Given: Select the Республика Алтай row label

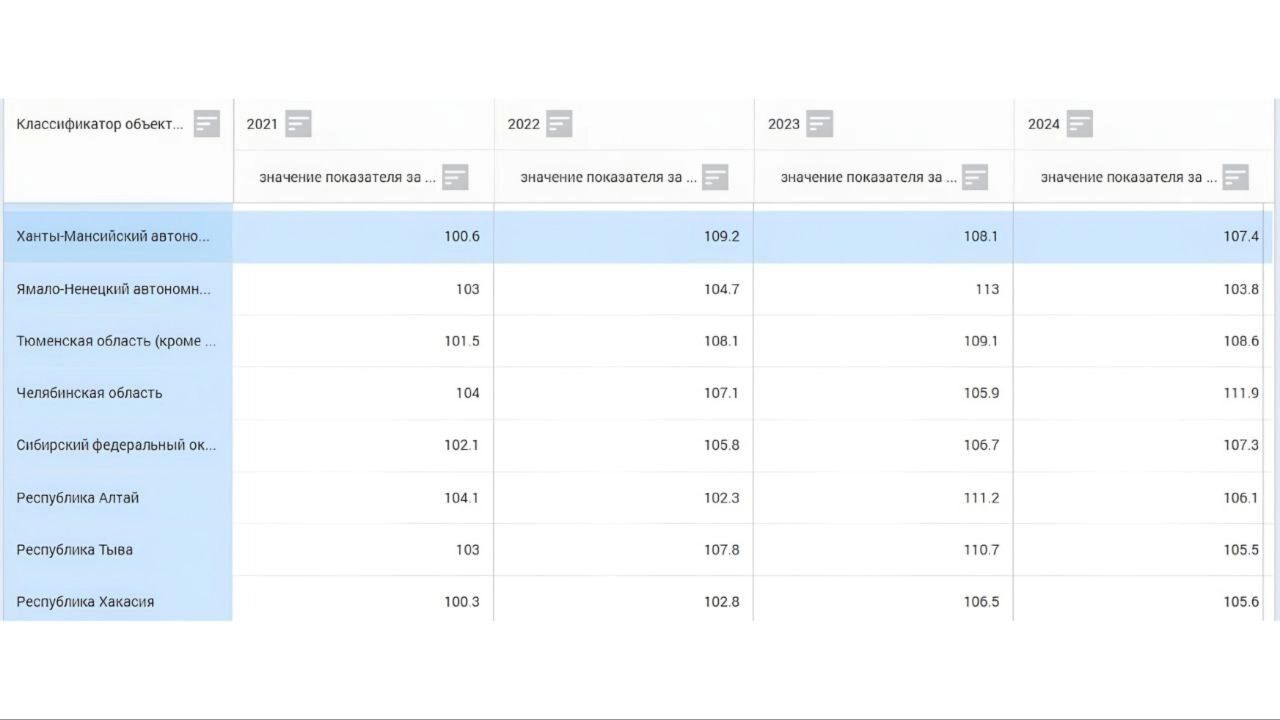Looking at the screenshot, I should click(78, 498).
